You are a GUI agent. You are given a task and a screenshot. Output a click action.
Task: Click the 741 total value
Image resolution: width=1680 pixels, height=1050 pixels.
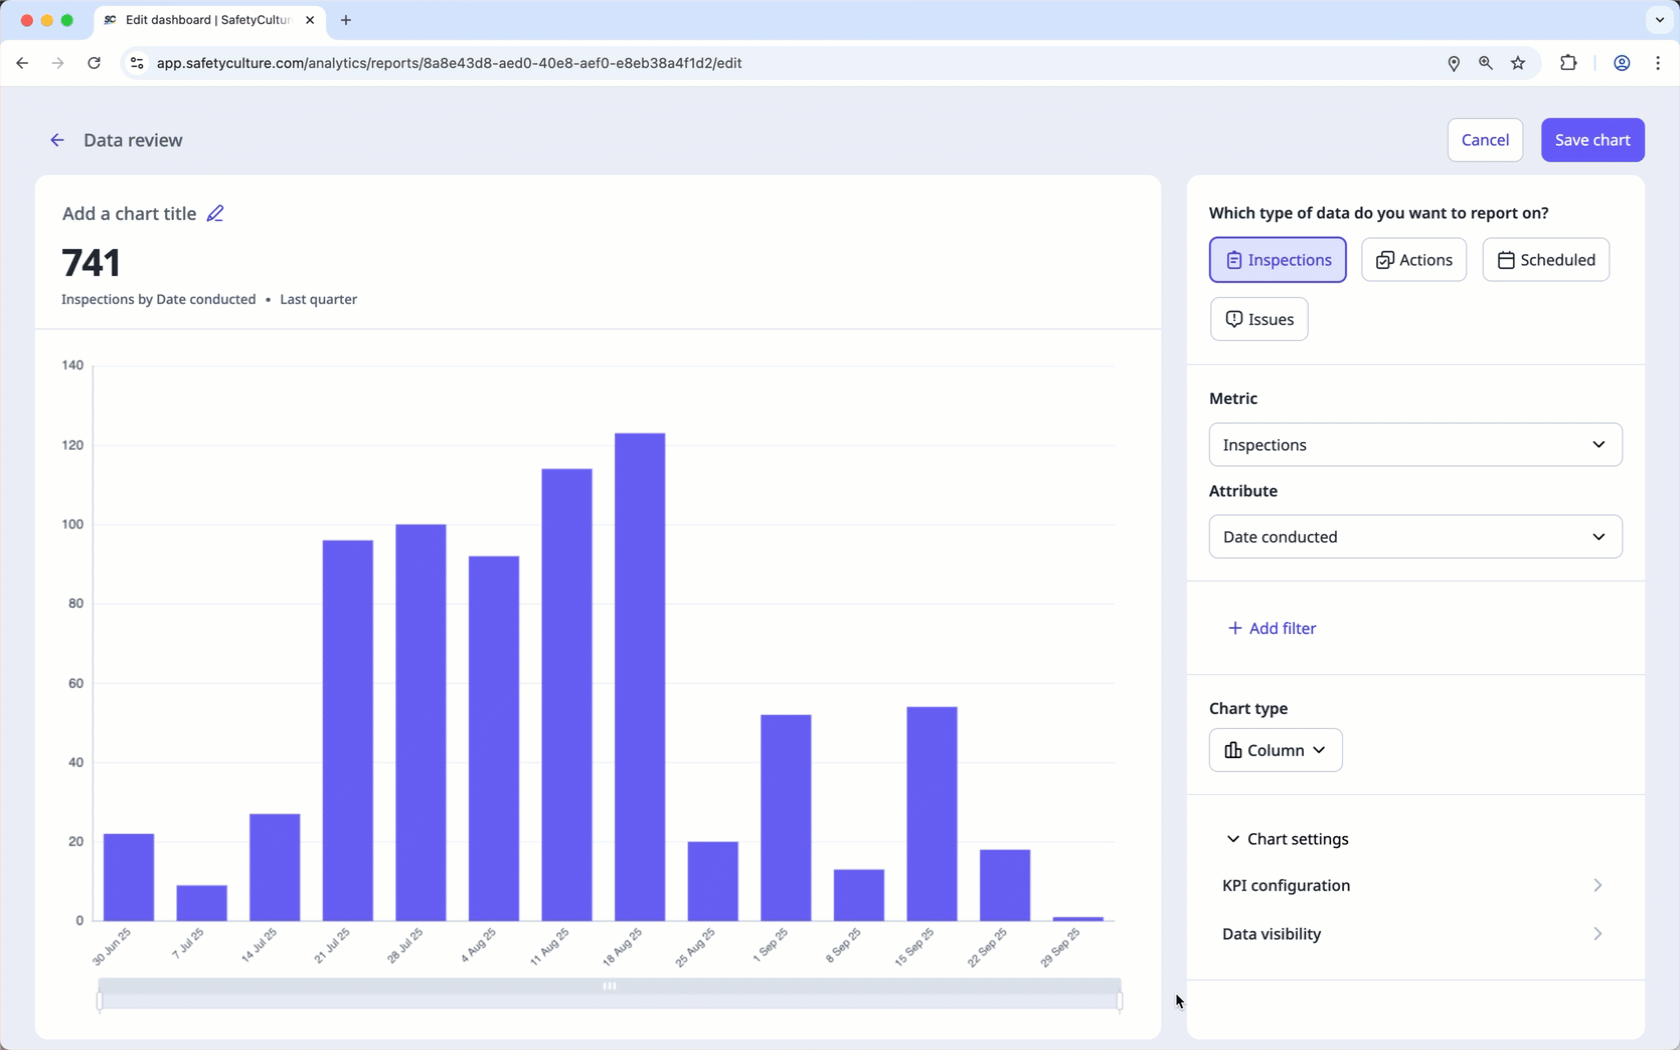91,263
